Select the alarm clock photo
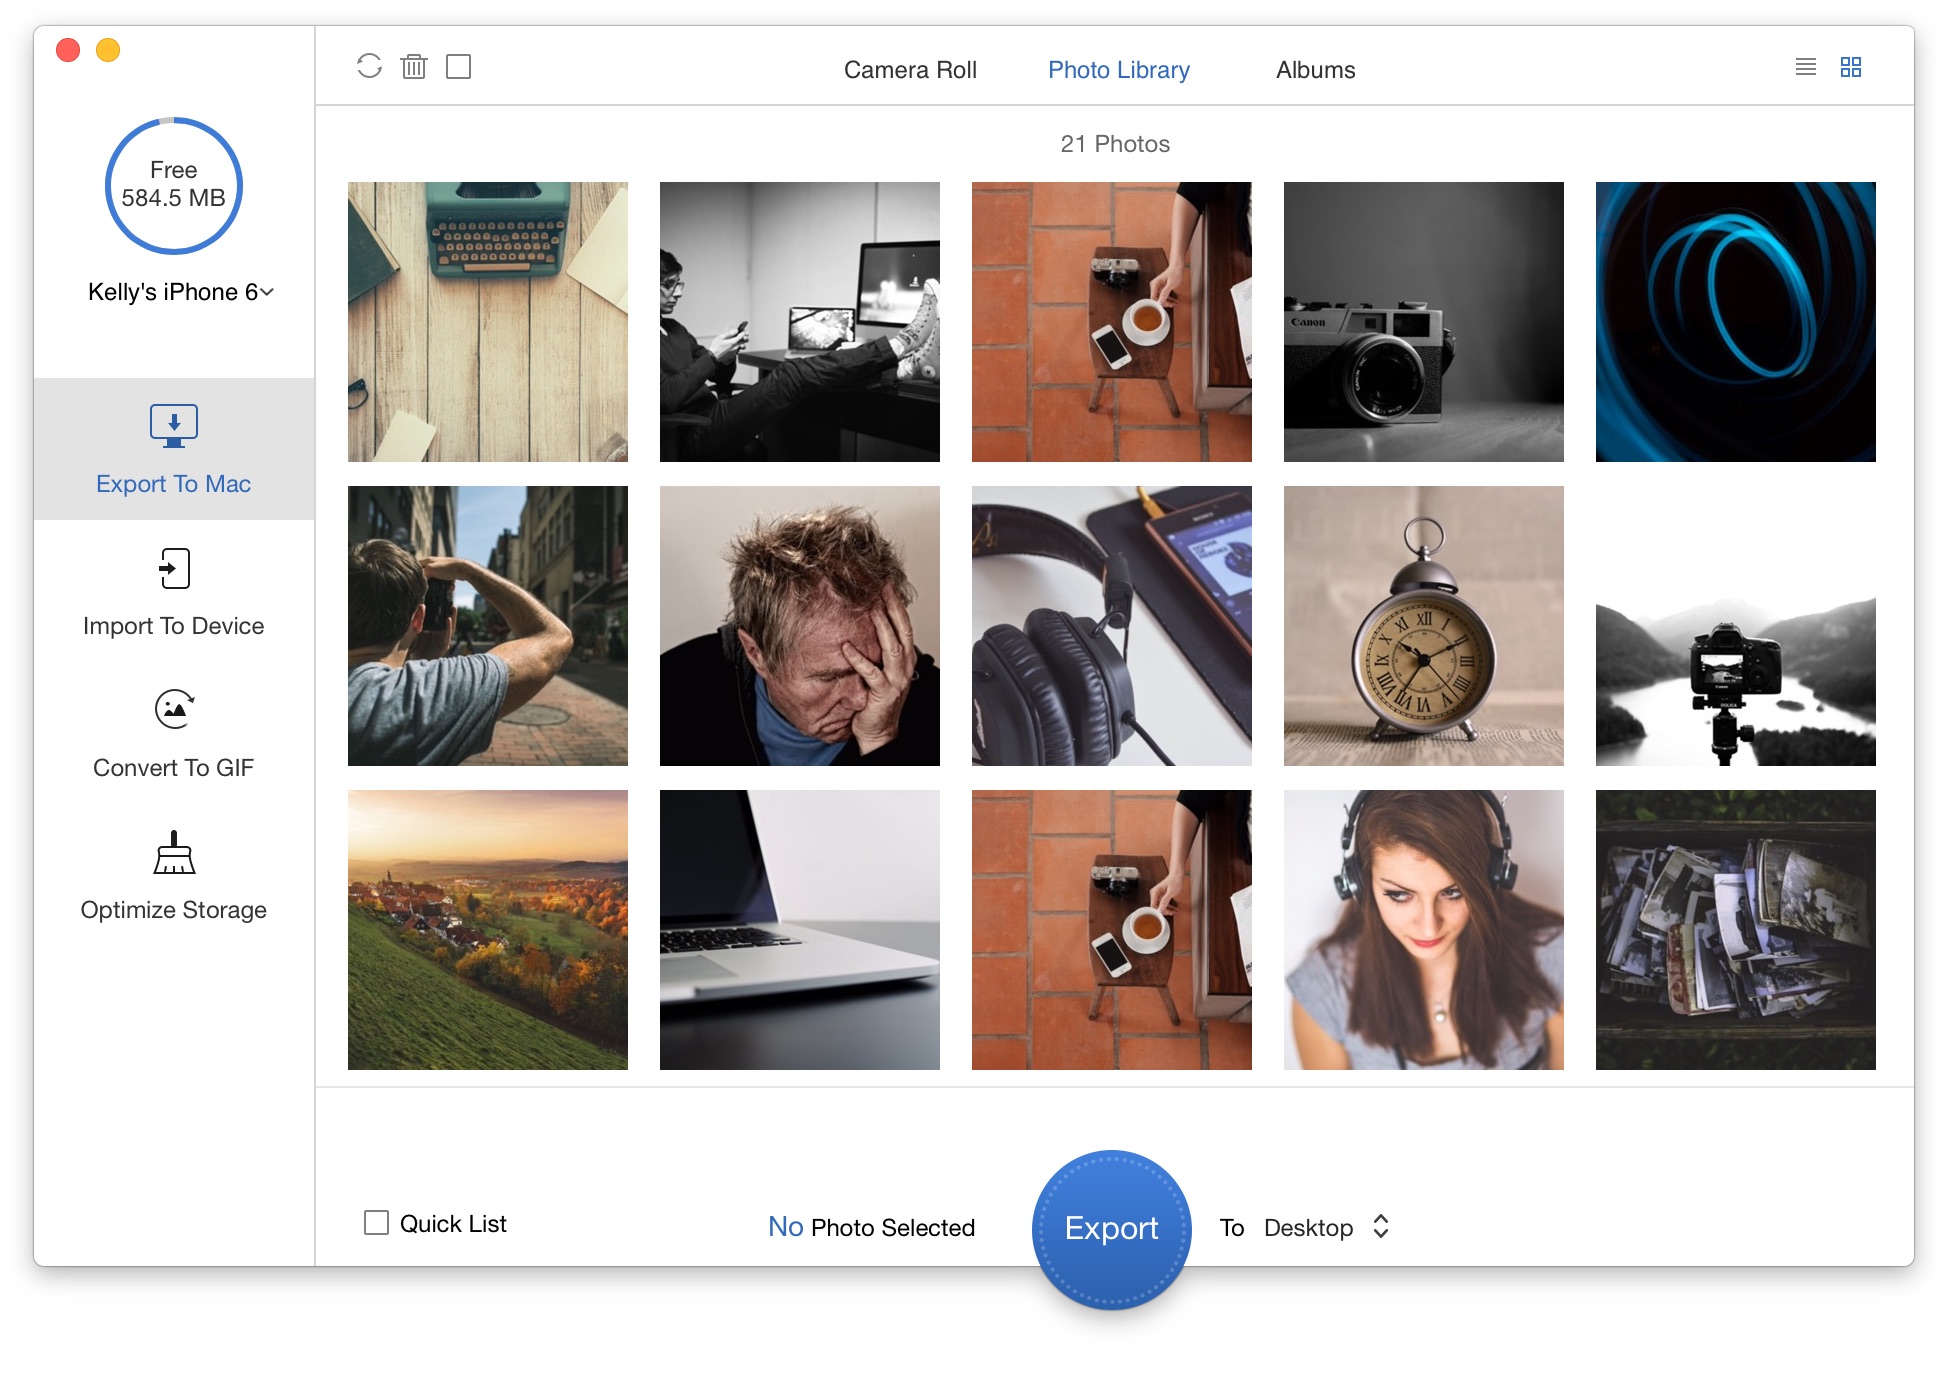 click(x=1424, y=626)
